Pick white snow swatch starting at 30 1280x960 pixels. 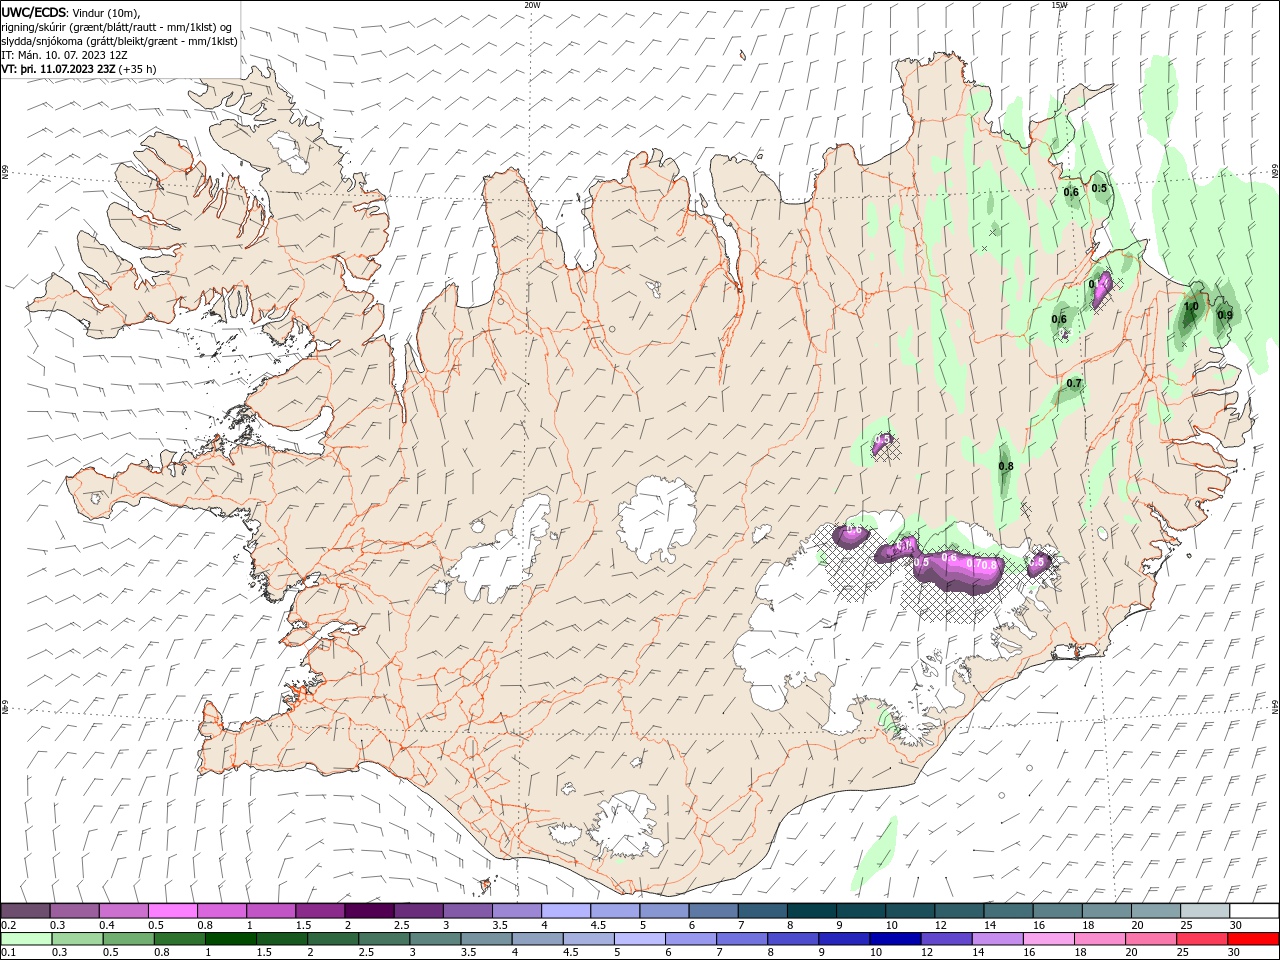pyautogui.click(x=1255, y=911)
